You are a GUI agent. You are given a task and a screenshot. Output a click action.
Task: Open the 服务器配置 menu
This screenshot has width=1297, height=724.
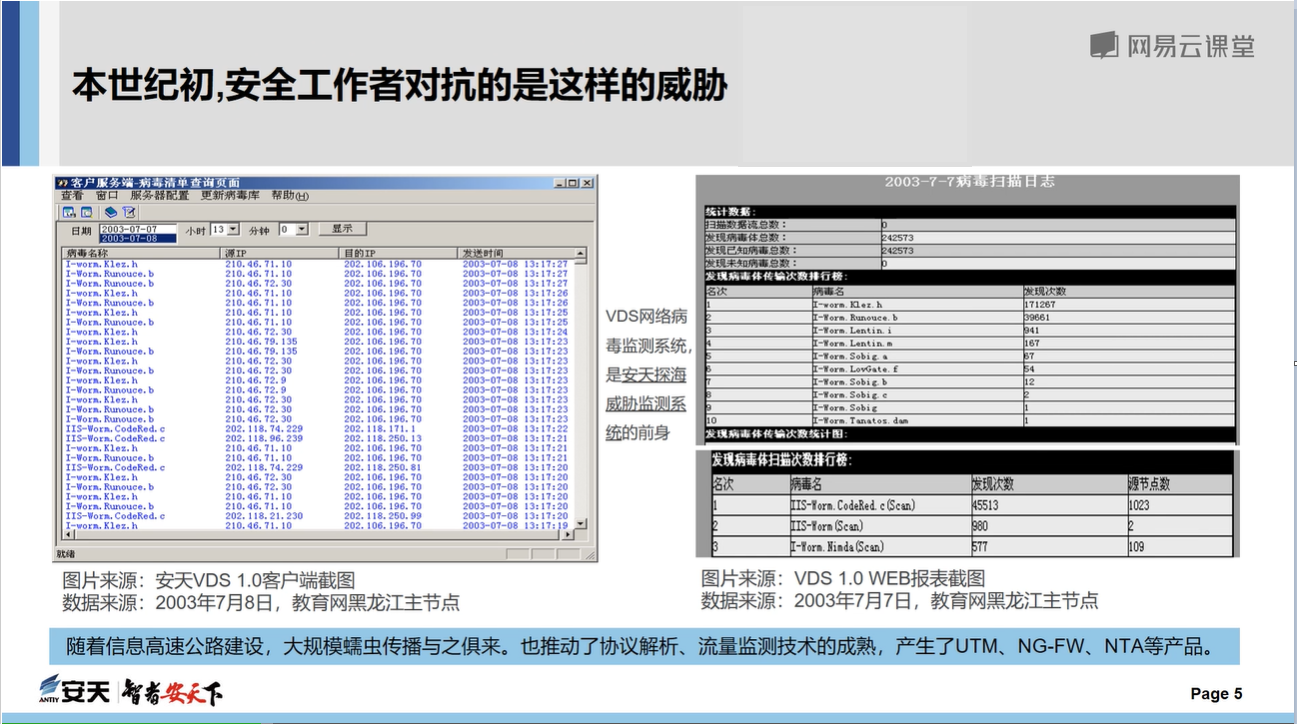(x=158, y=195)
